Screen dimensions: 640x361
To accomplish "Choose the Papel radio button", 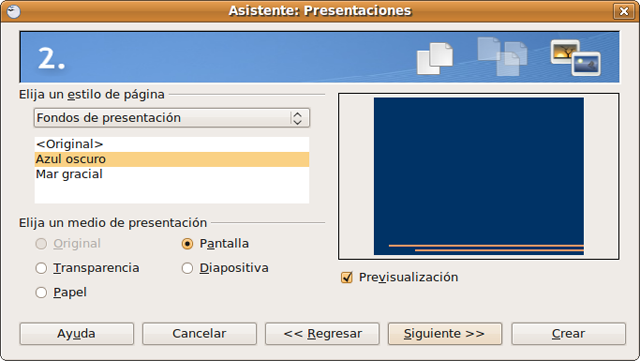I will (x=41, y=292).
